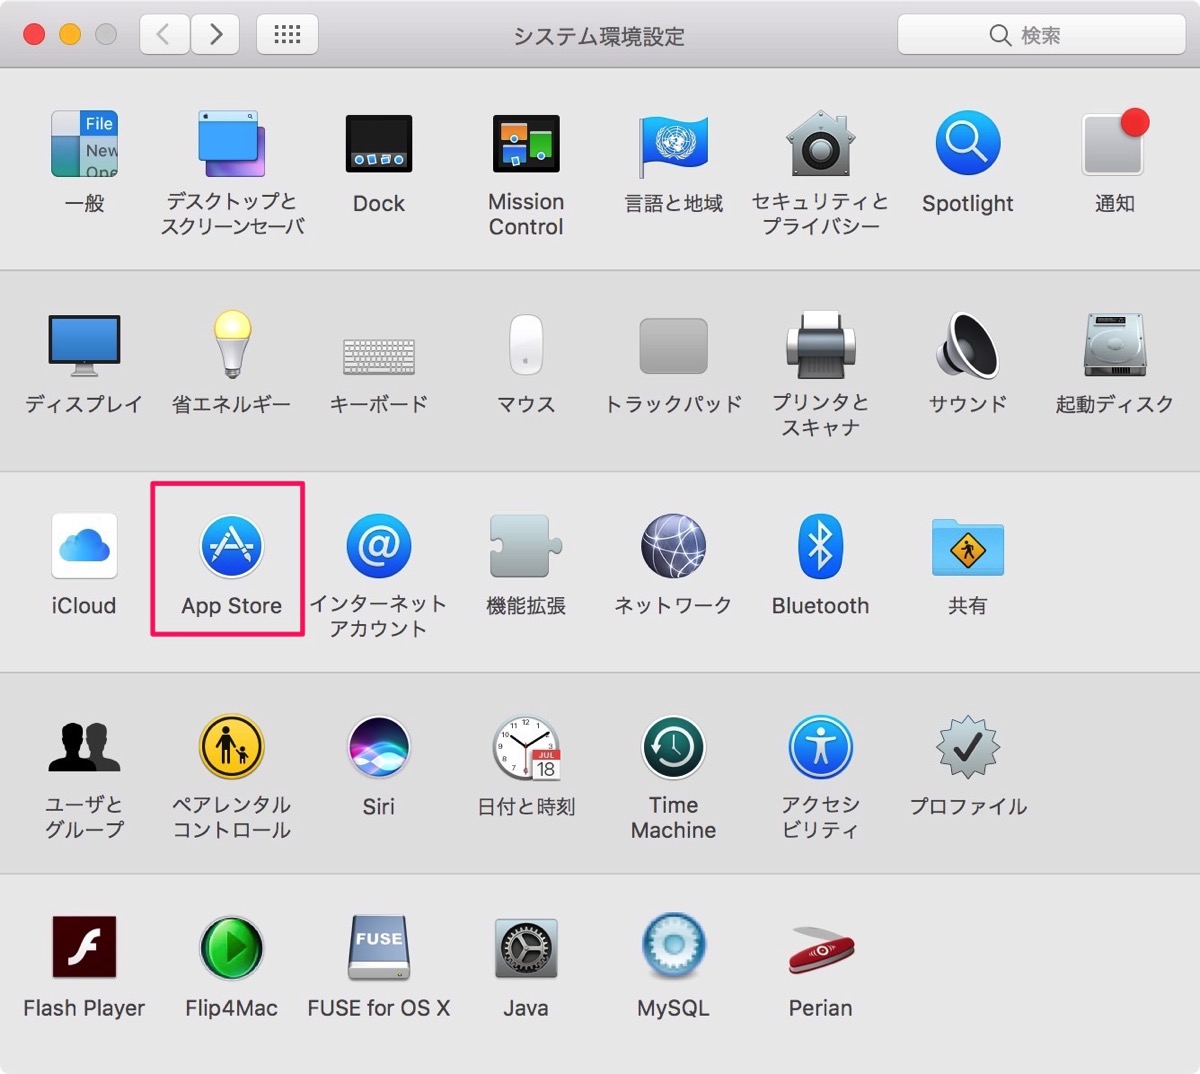Open 日付と時刻 preferences
The height and width of the screenshot is (1074, 1200).
pyautogui.click(x=526, y=747)
